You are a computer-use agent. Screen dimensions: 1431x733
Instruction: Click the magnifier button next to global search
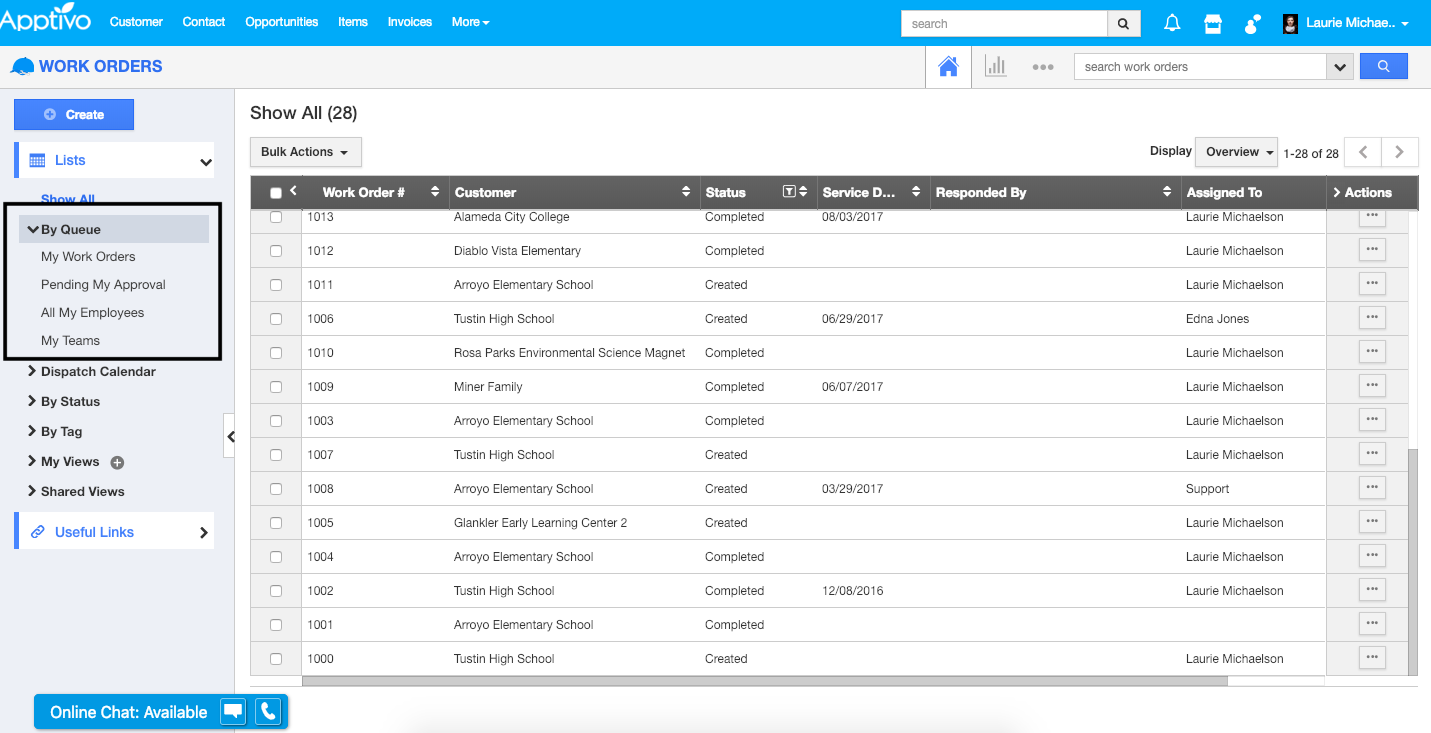click(x=1123, y=23)
